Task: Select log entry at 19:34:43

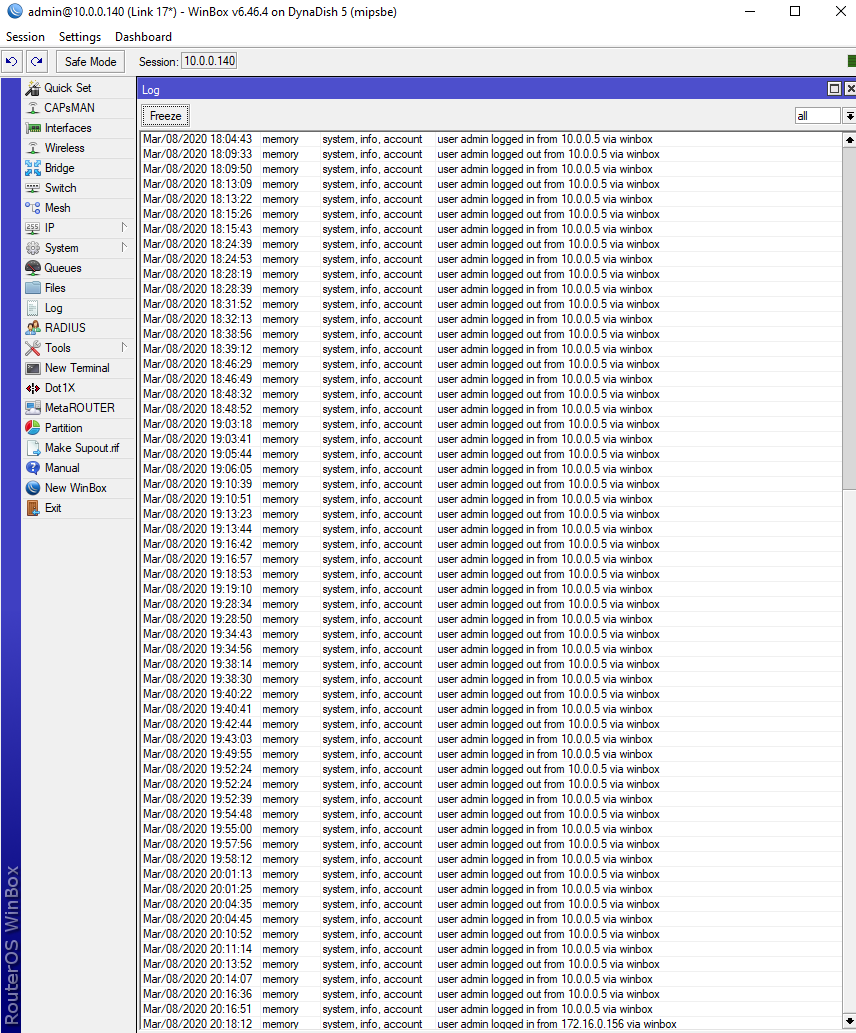Action: [491, 634]
